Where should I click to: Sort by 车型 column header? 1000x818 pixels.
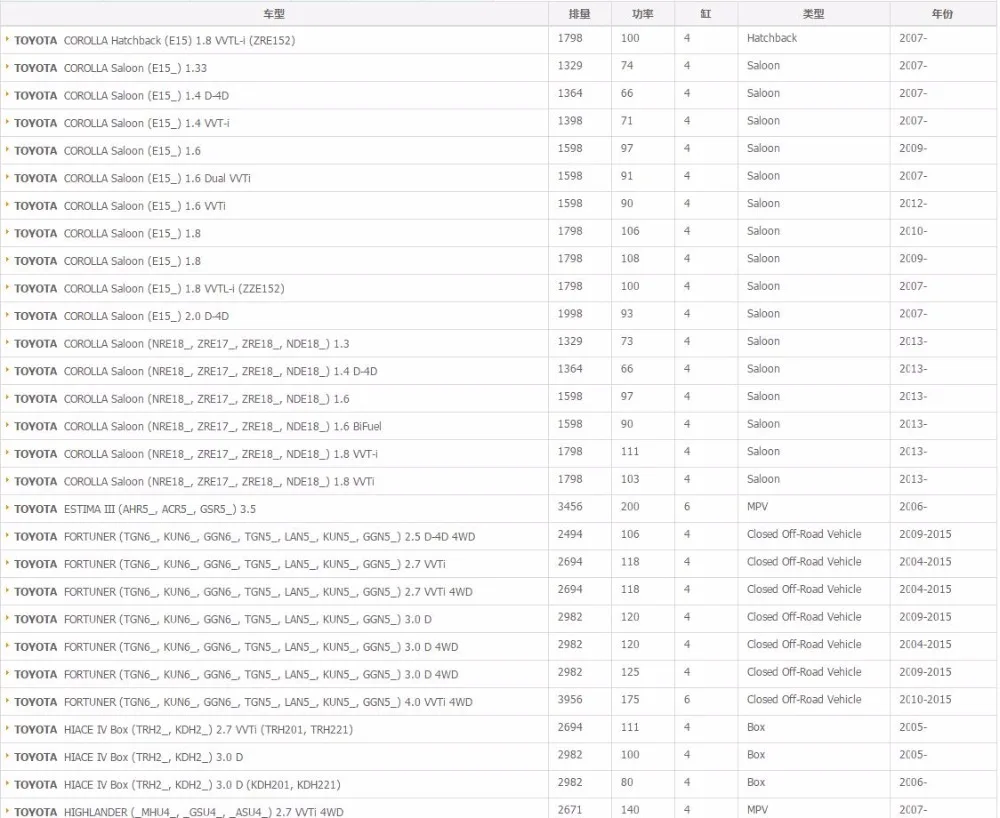click(x=274, y=14)
